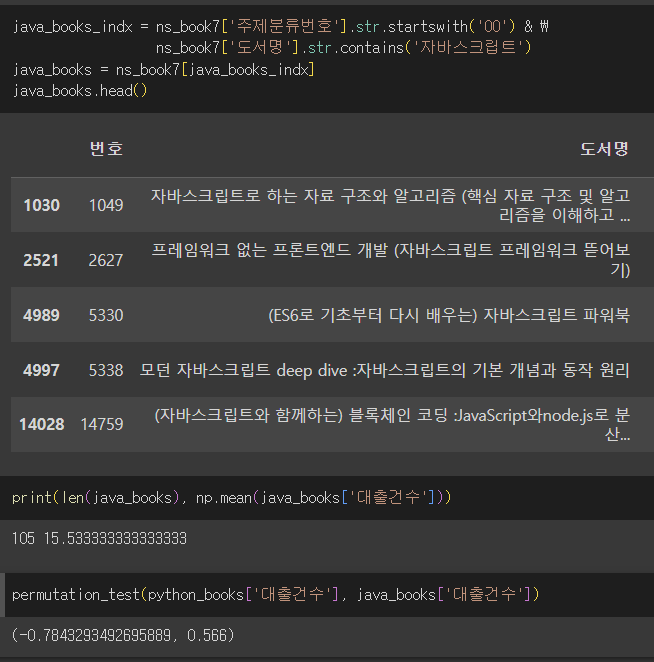654x662 pixels.
Task: Select row index 2521
Action: pos(41,260)
